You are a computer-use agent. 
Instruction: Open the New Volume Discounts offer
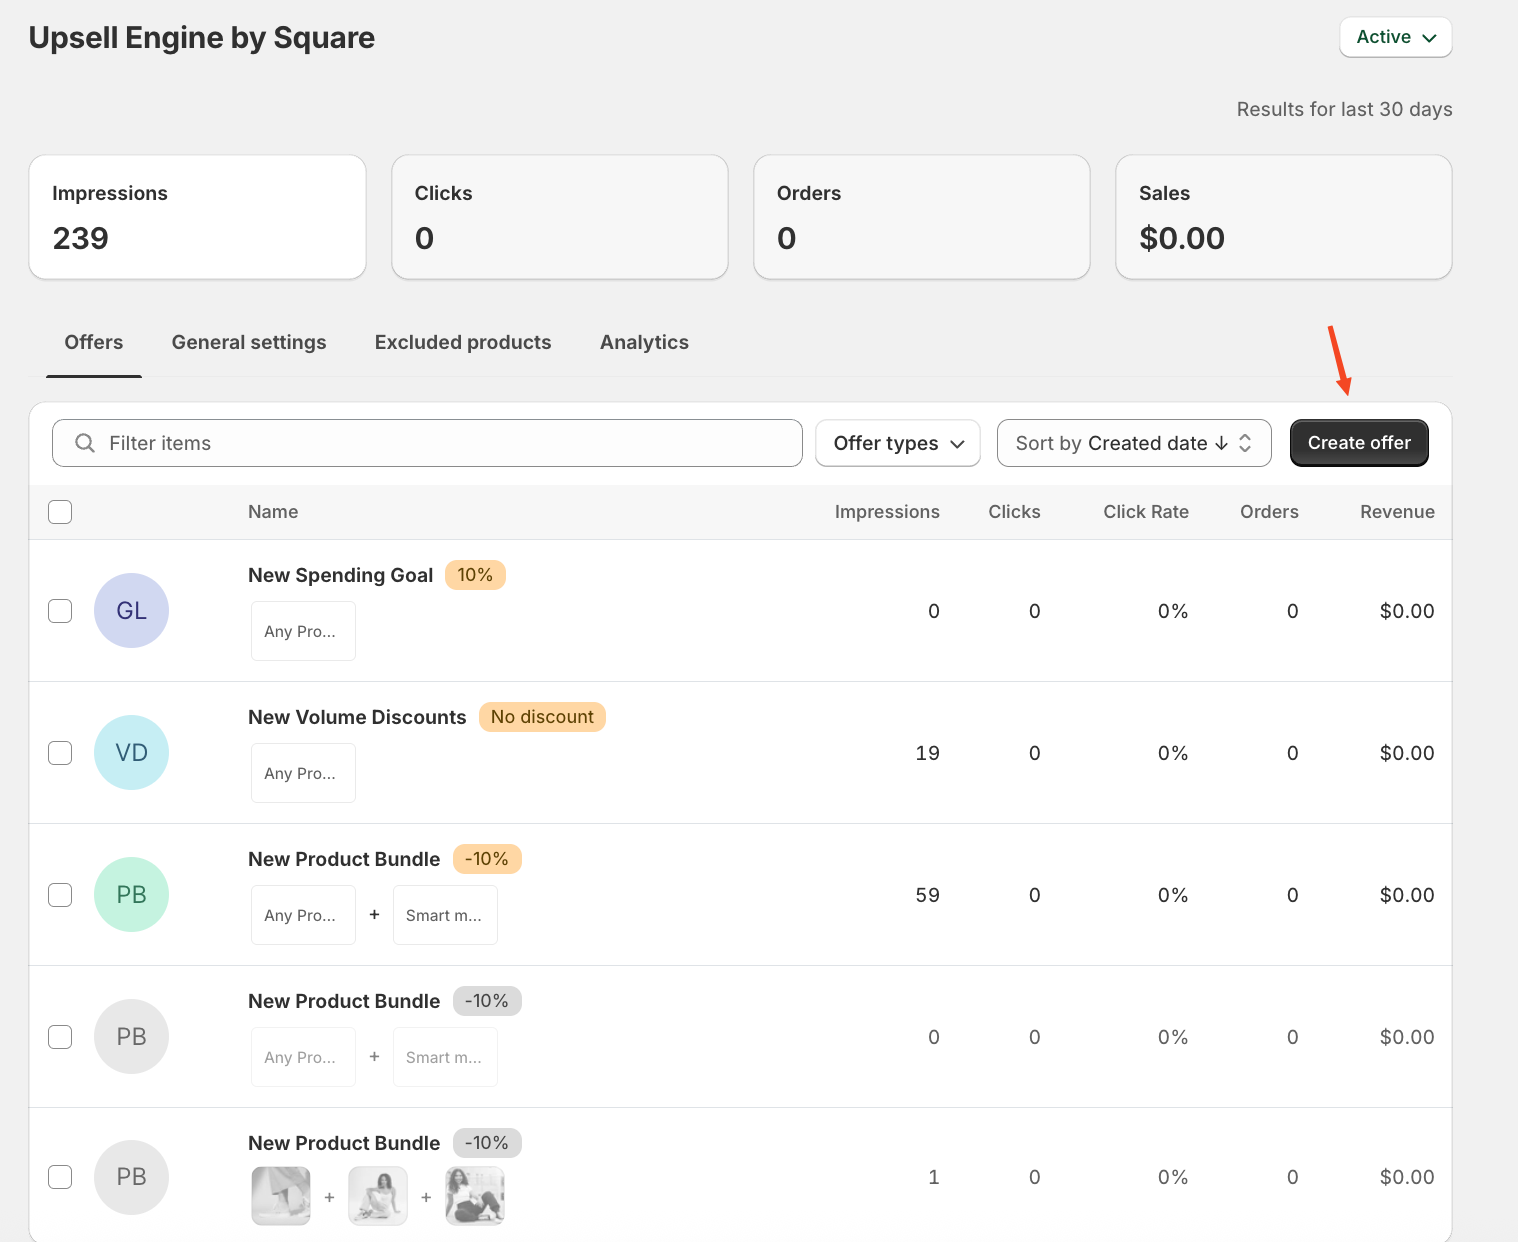[x=357, y=717]
